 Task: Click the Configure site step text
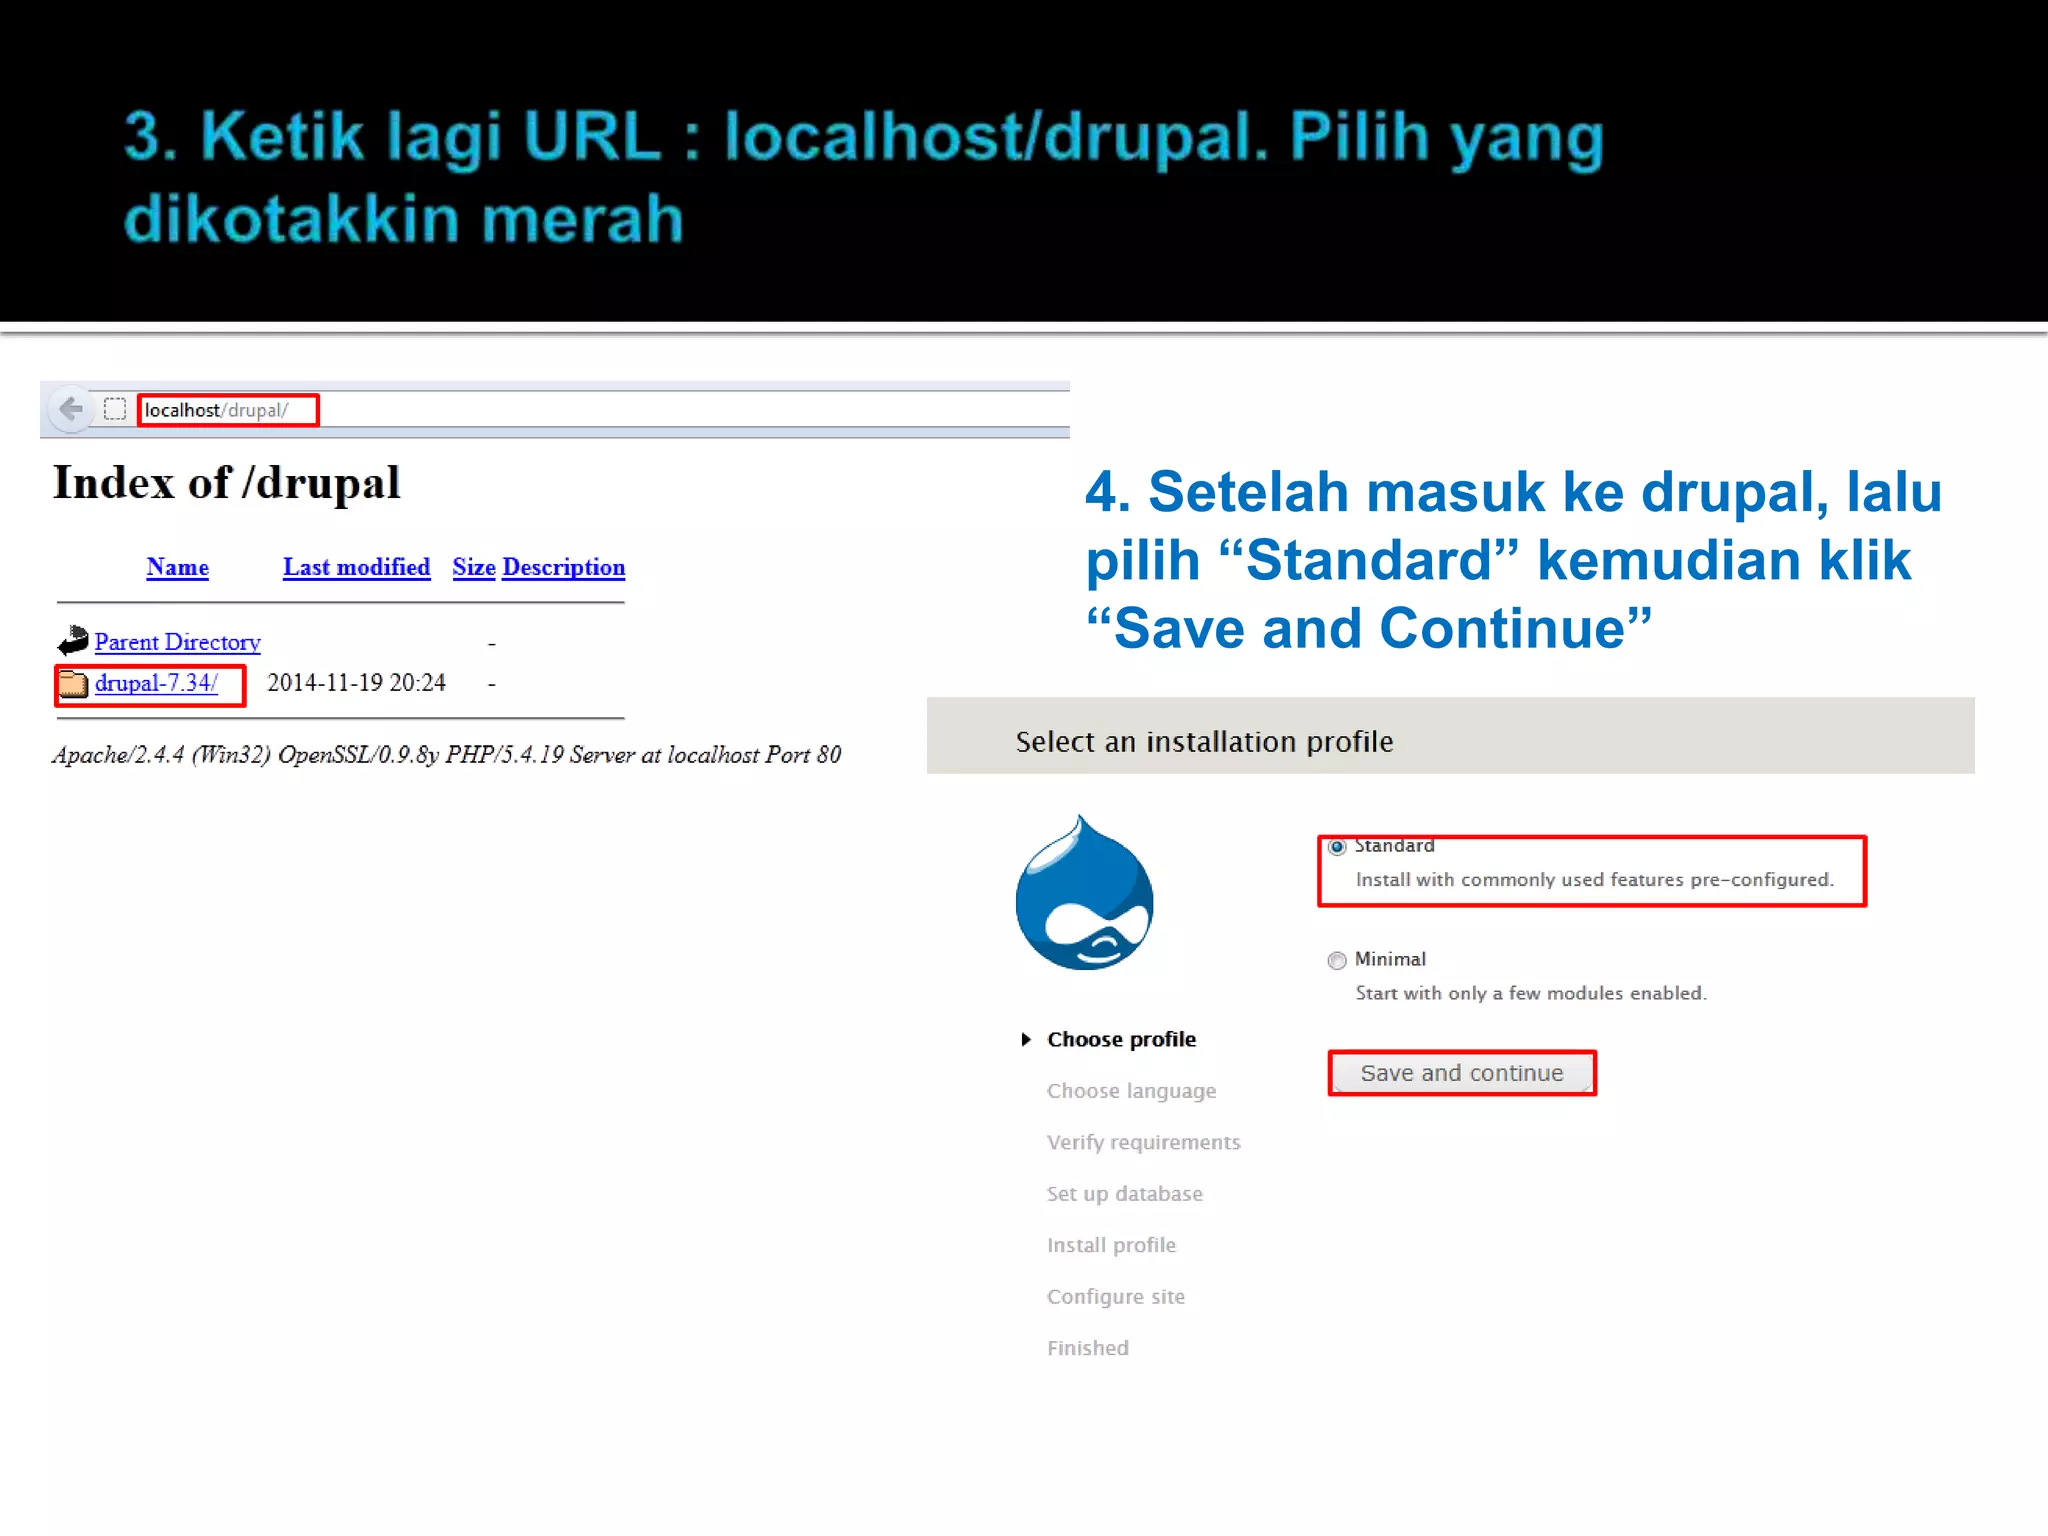(1115, 1297)
